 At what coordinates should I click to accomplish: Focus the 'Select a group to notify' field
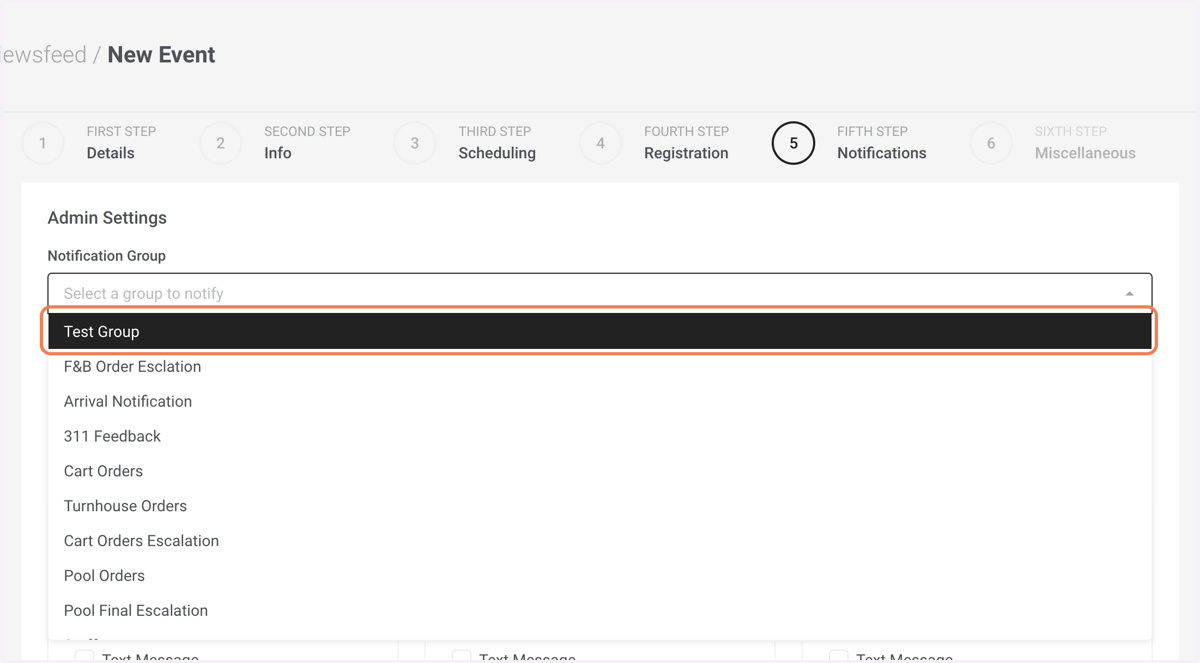point(600,293)
